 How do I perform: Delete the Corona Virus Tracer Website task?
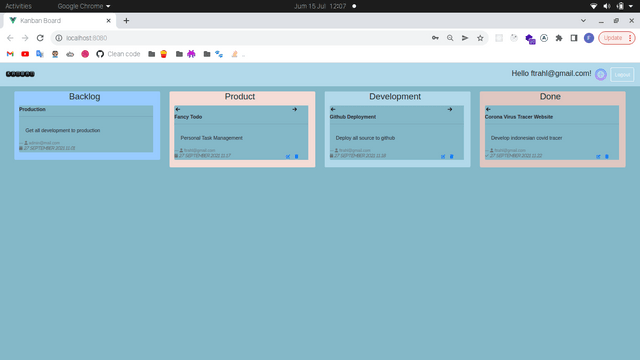(x=607, y=156)
